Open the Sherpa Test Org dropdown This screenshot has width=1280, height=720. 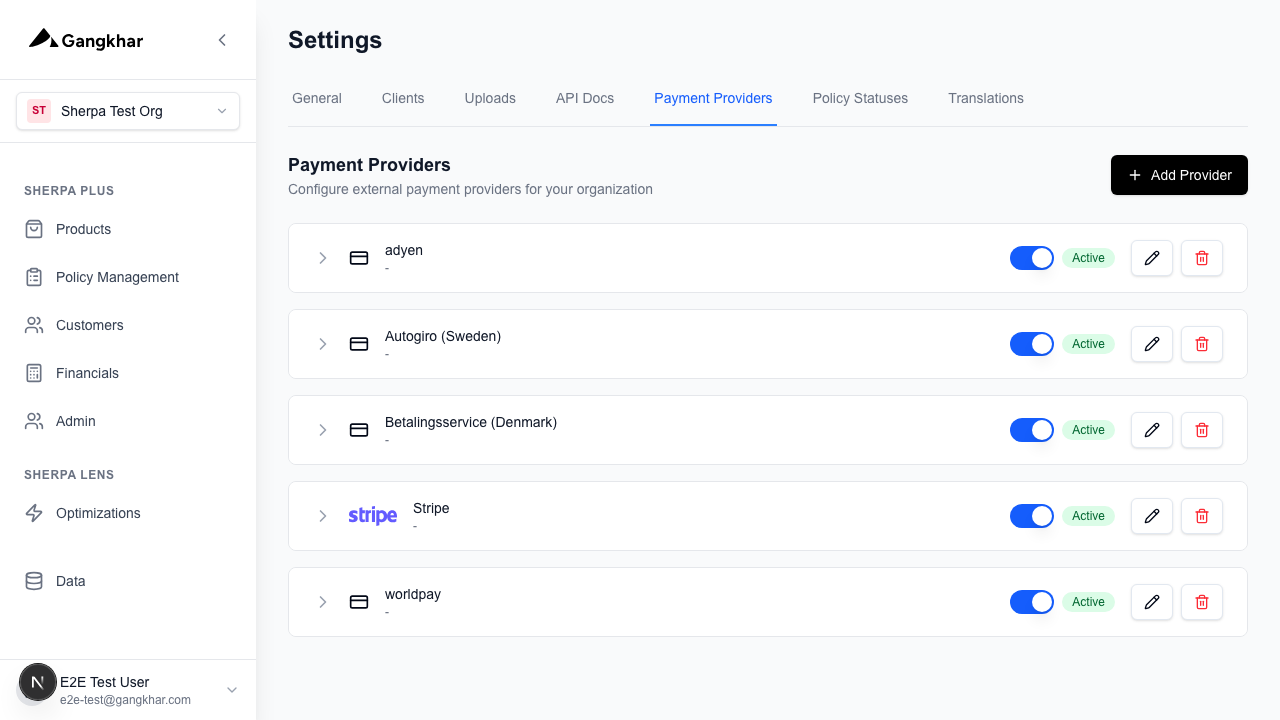point(128,111)
